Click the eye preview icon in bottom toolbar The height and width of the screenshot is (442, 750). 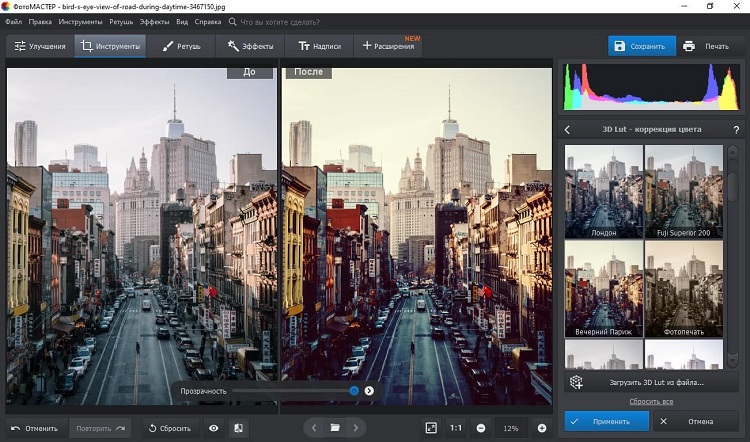point(213,428)
